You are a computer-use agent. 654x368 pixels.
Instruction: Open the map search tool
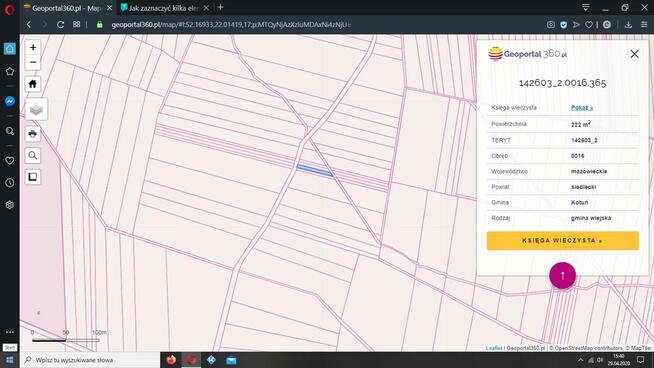(x=33, y=156)
